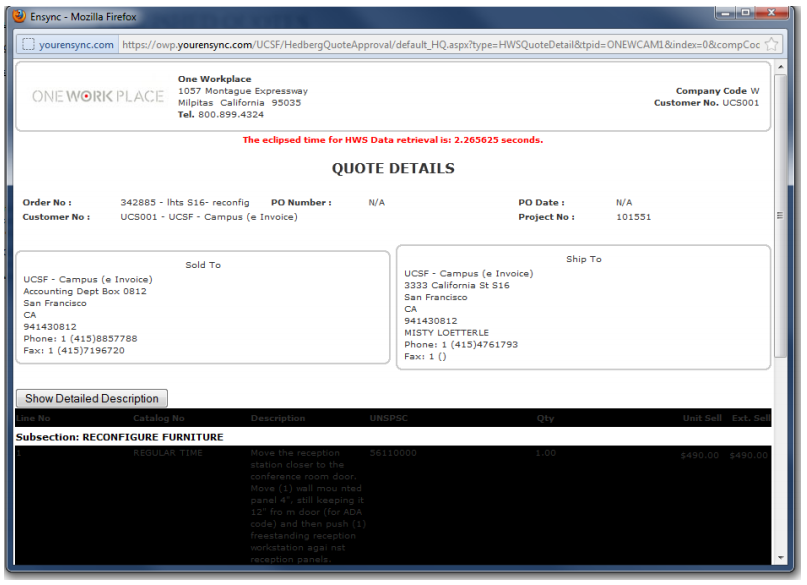Click 'San Francisco' in the Ship To box
This screenshot has width=807, height=585.
(436, 297)
